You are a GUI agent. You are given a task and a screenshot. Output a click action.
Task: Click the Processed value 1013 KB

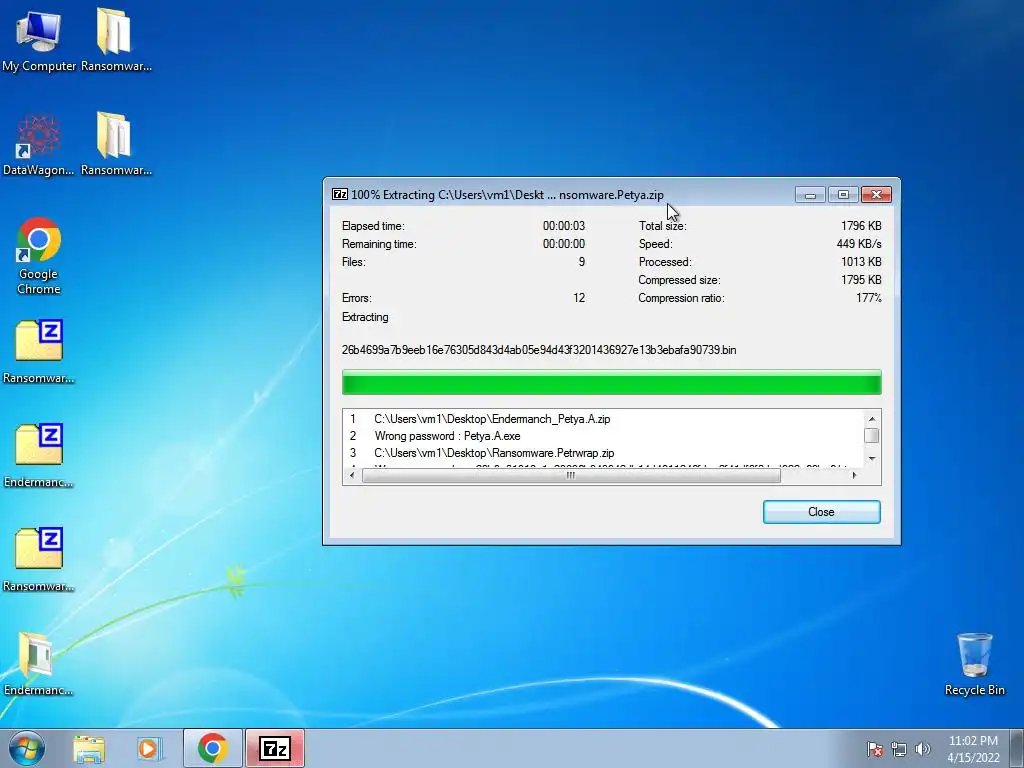click(x=861, y=262)
